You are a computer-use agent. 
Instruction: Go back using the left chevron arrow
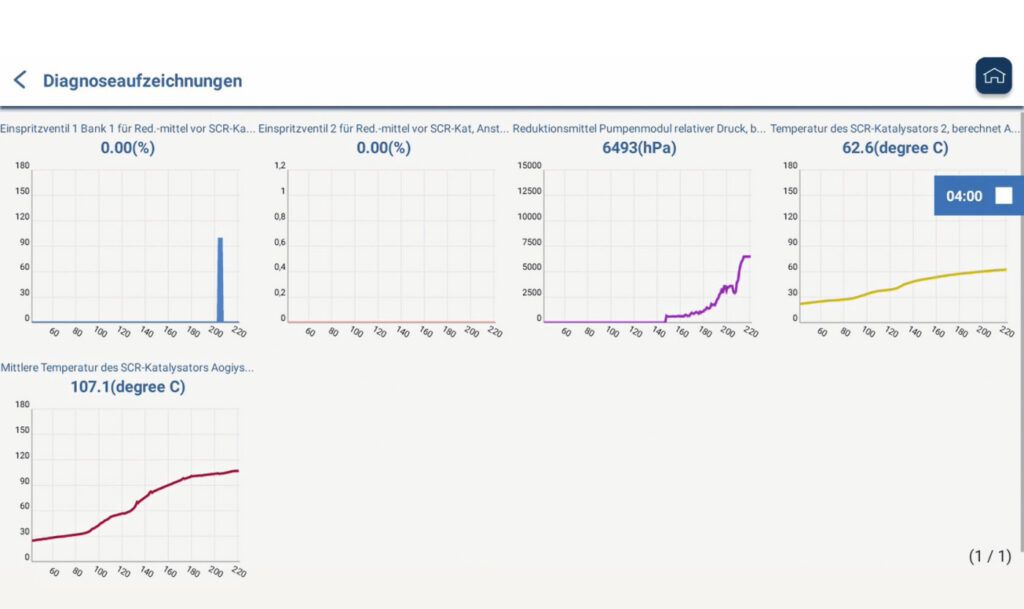(19, 80)
